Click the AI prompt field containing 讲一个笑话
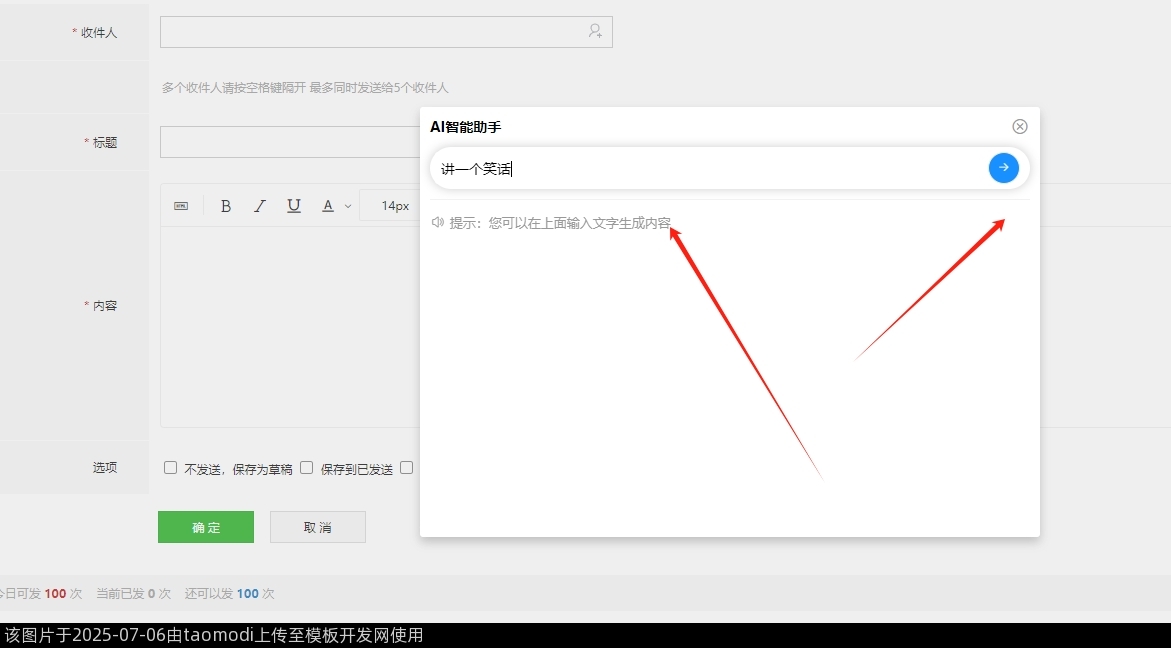Image resolution: width=1171 pixels, height=648 pixels. 700,169
